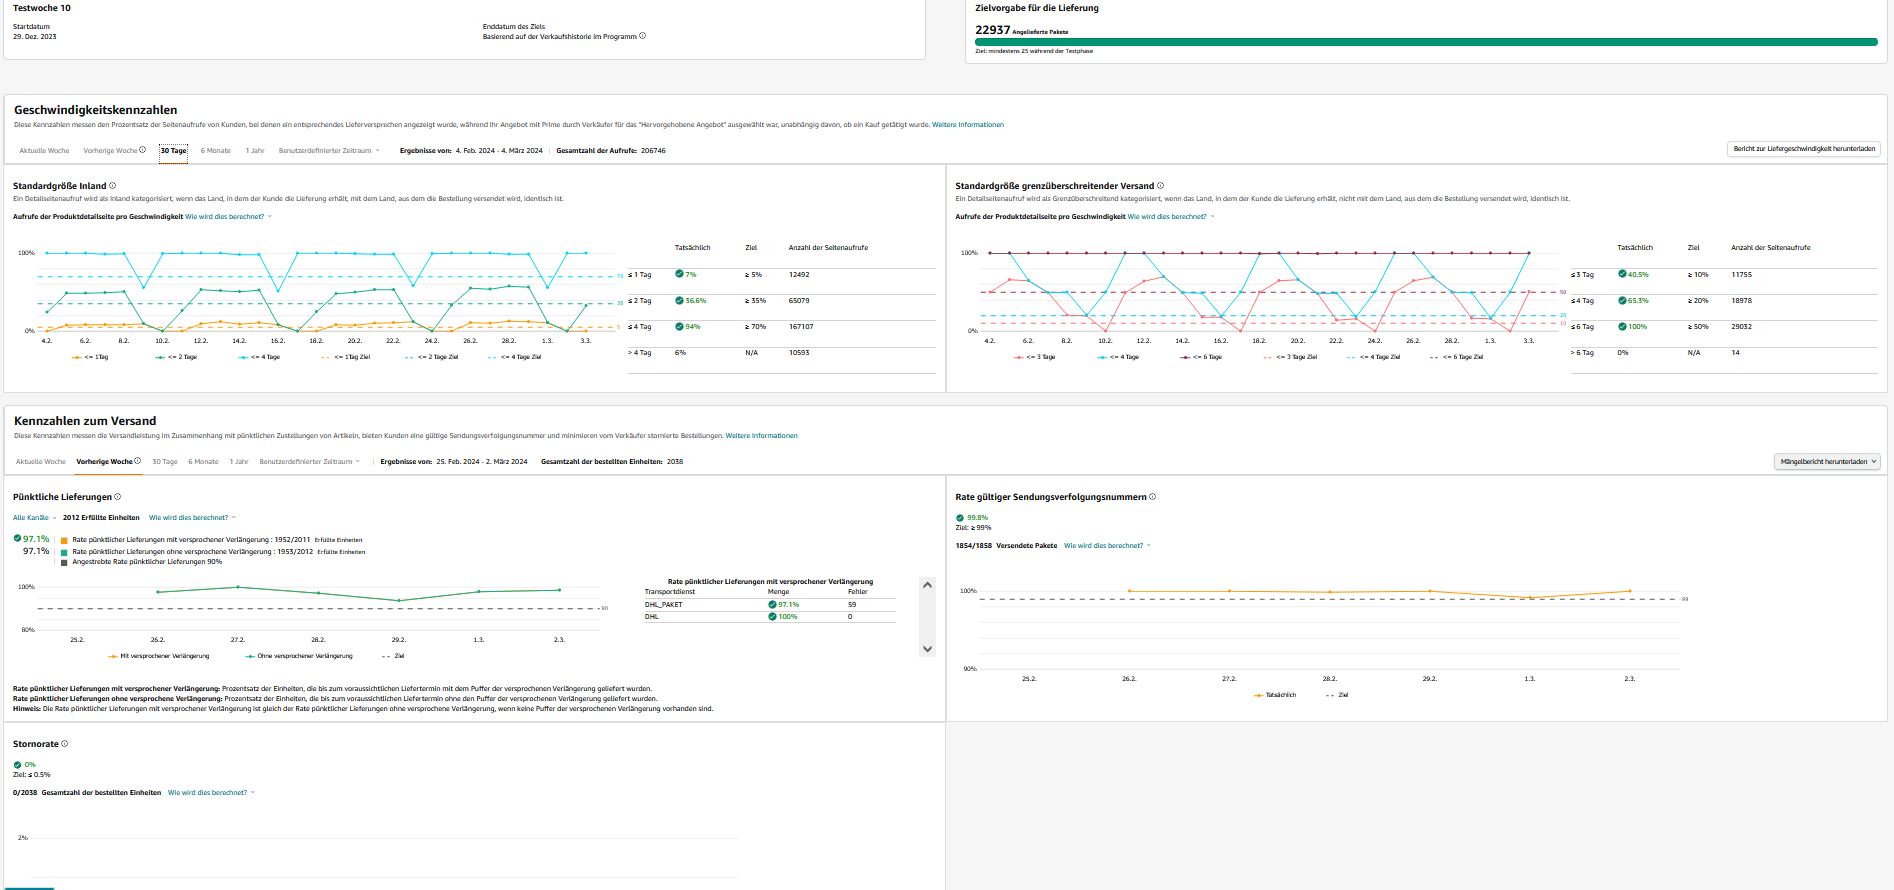Open Weitere Informationen link under Geschwindigkeitskennzahlen
Screen dimensions: 1894x890
[x=968, y=125]
